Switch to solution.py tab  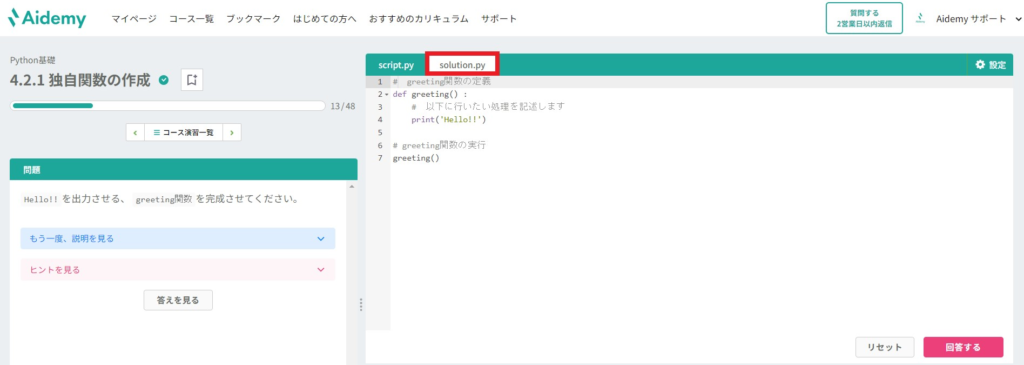click(462, 65)
